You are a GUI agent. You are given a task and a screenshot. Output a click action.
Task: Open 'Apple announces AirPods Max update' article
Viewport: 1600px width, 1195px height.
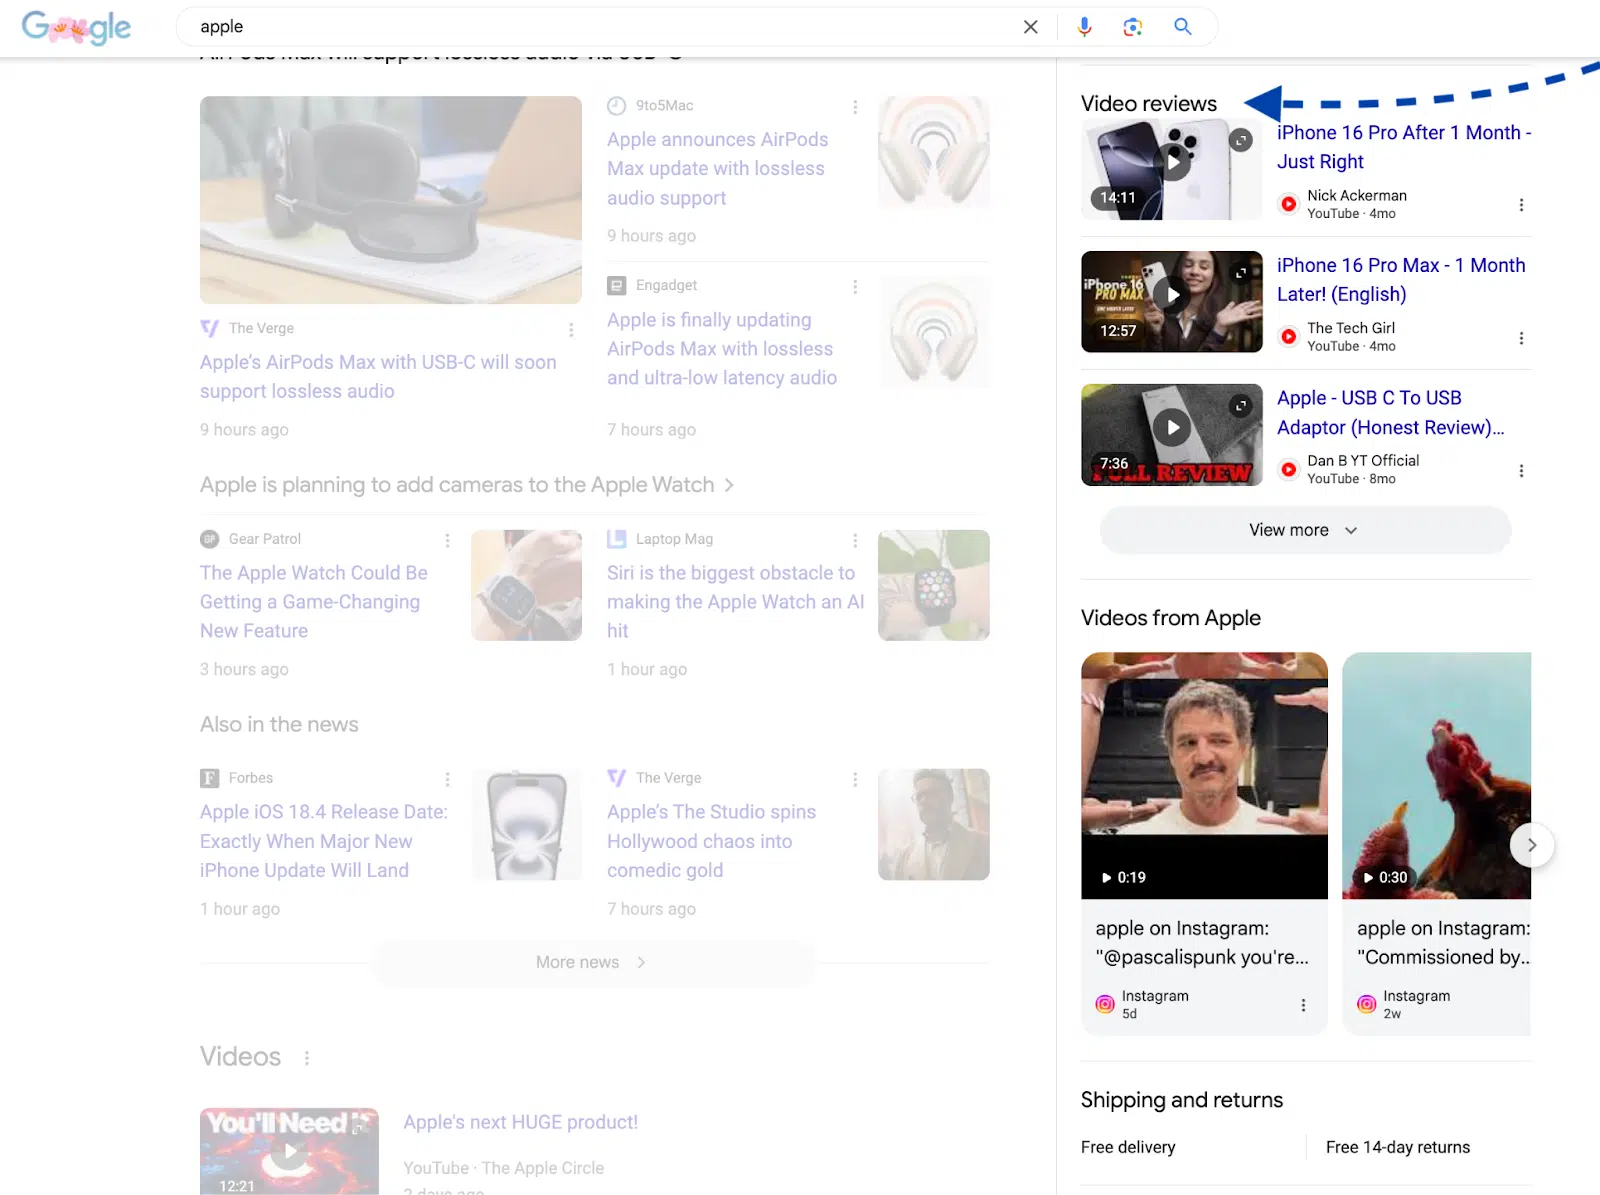718,169
